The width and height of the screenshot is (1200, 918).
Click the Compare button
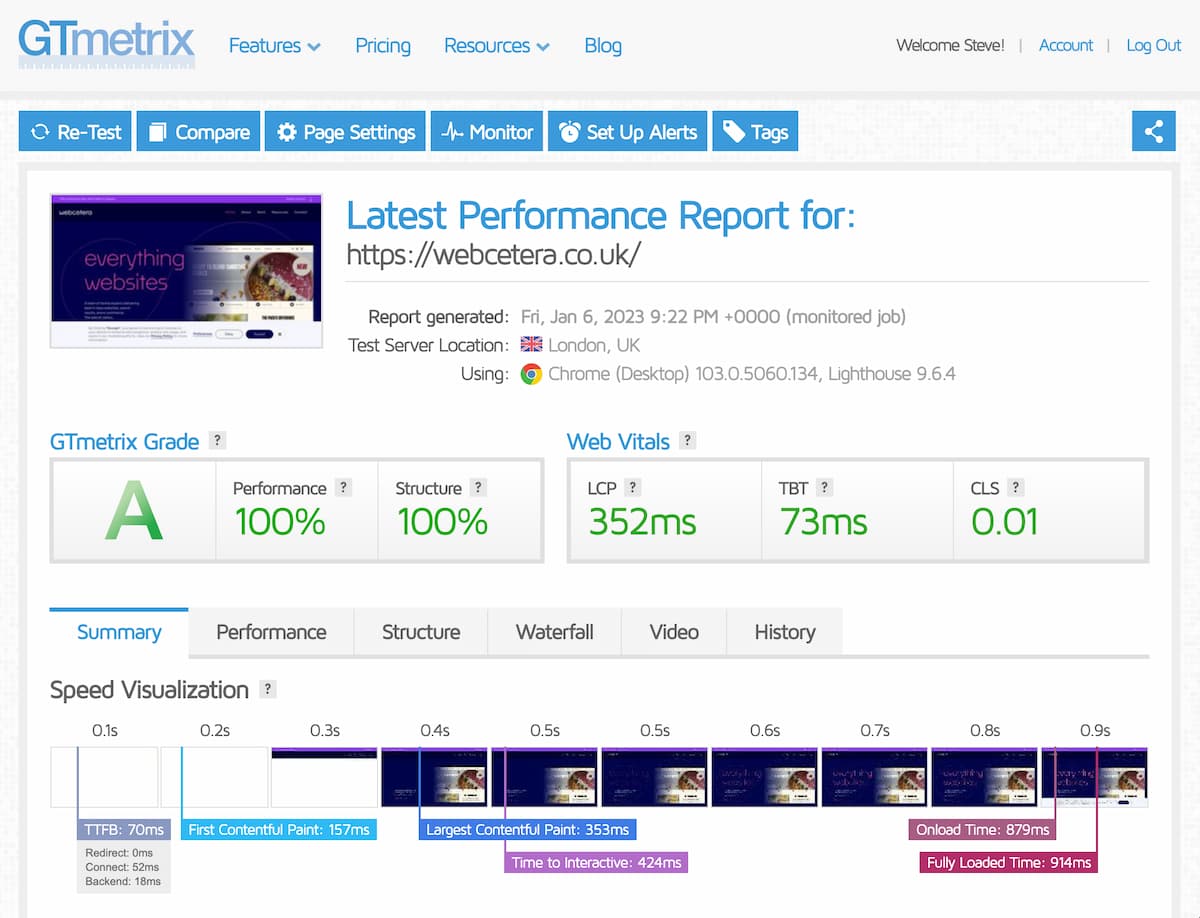click(x=199, y=131)
